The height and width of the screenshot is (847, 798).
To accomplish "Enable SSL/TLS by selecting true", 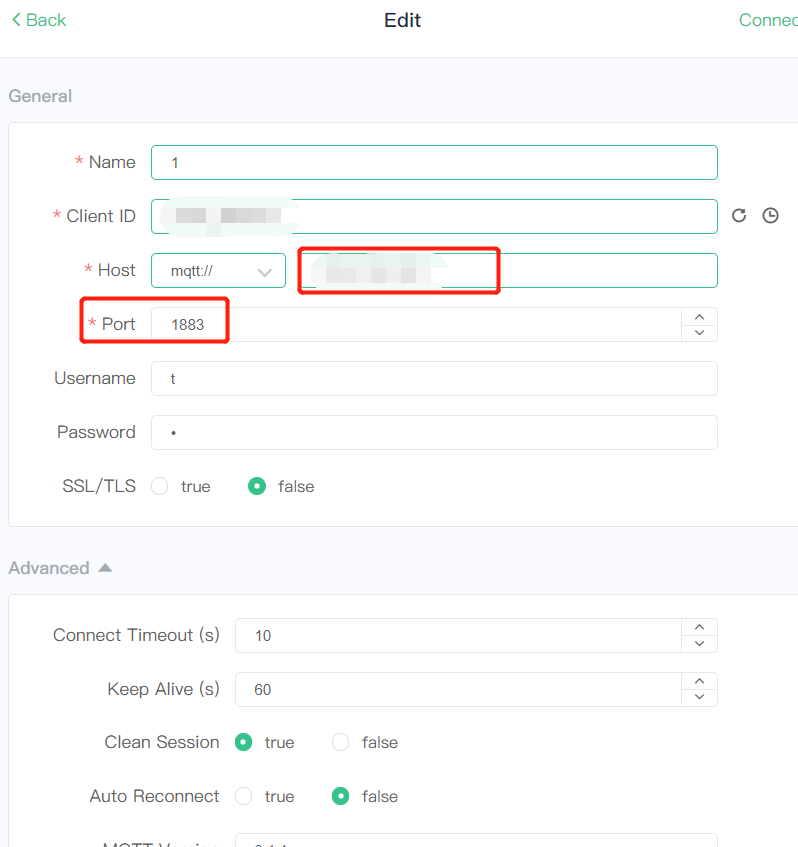I will pos(159,486).
